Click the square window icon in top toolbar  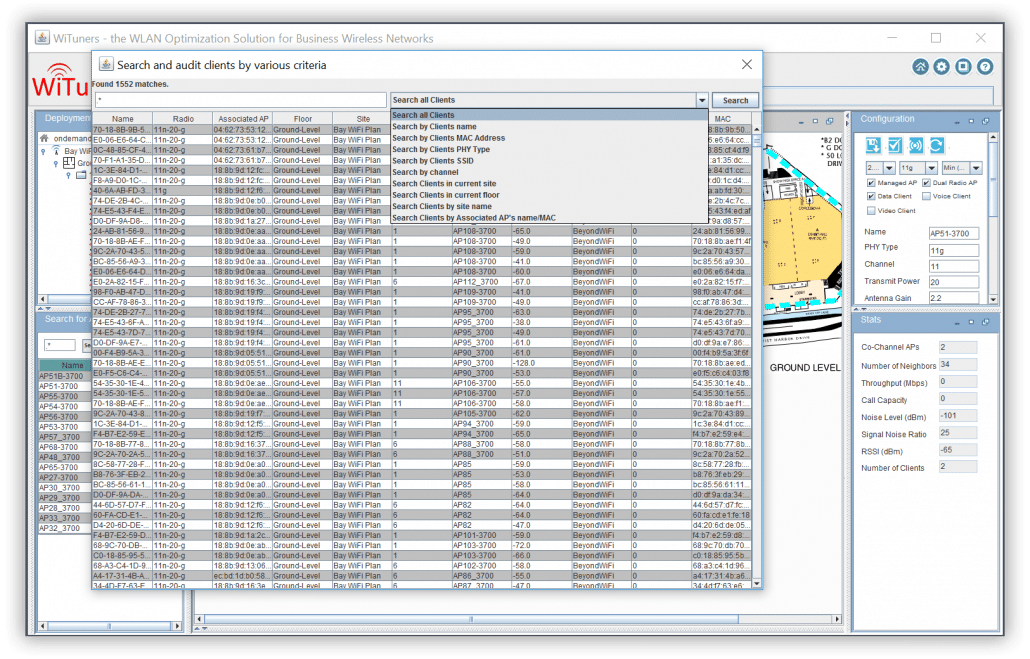point(964,67)
